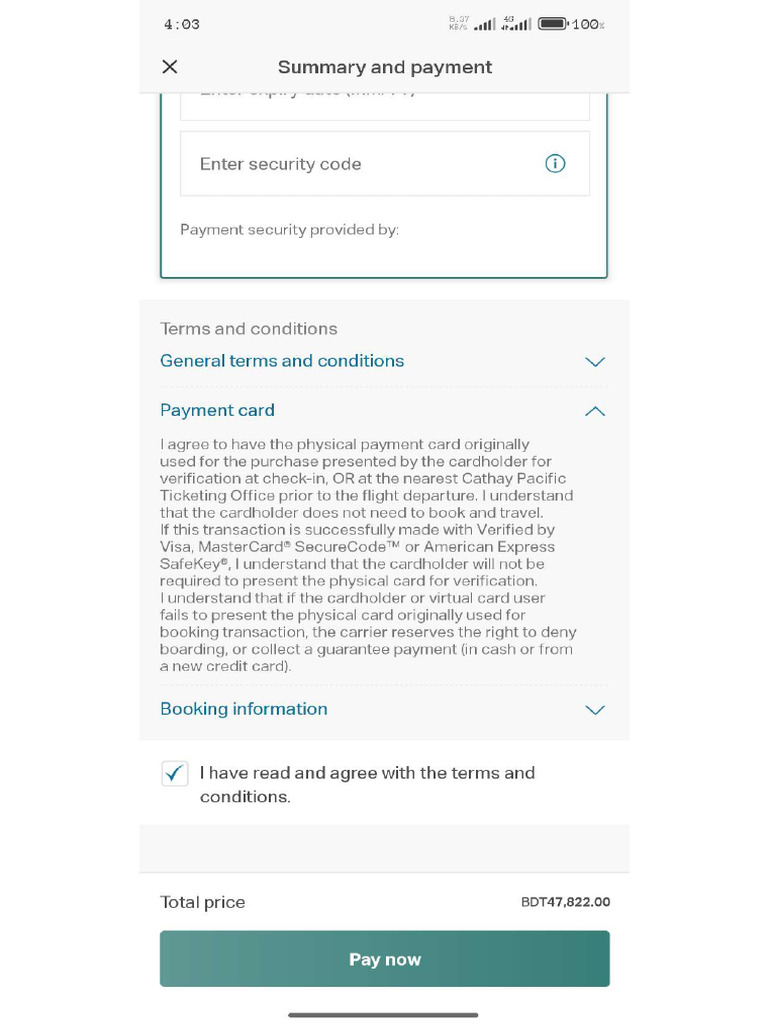Tap the 'I have read and agree' label

click(x=367, y=784)
